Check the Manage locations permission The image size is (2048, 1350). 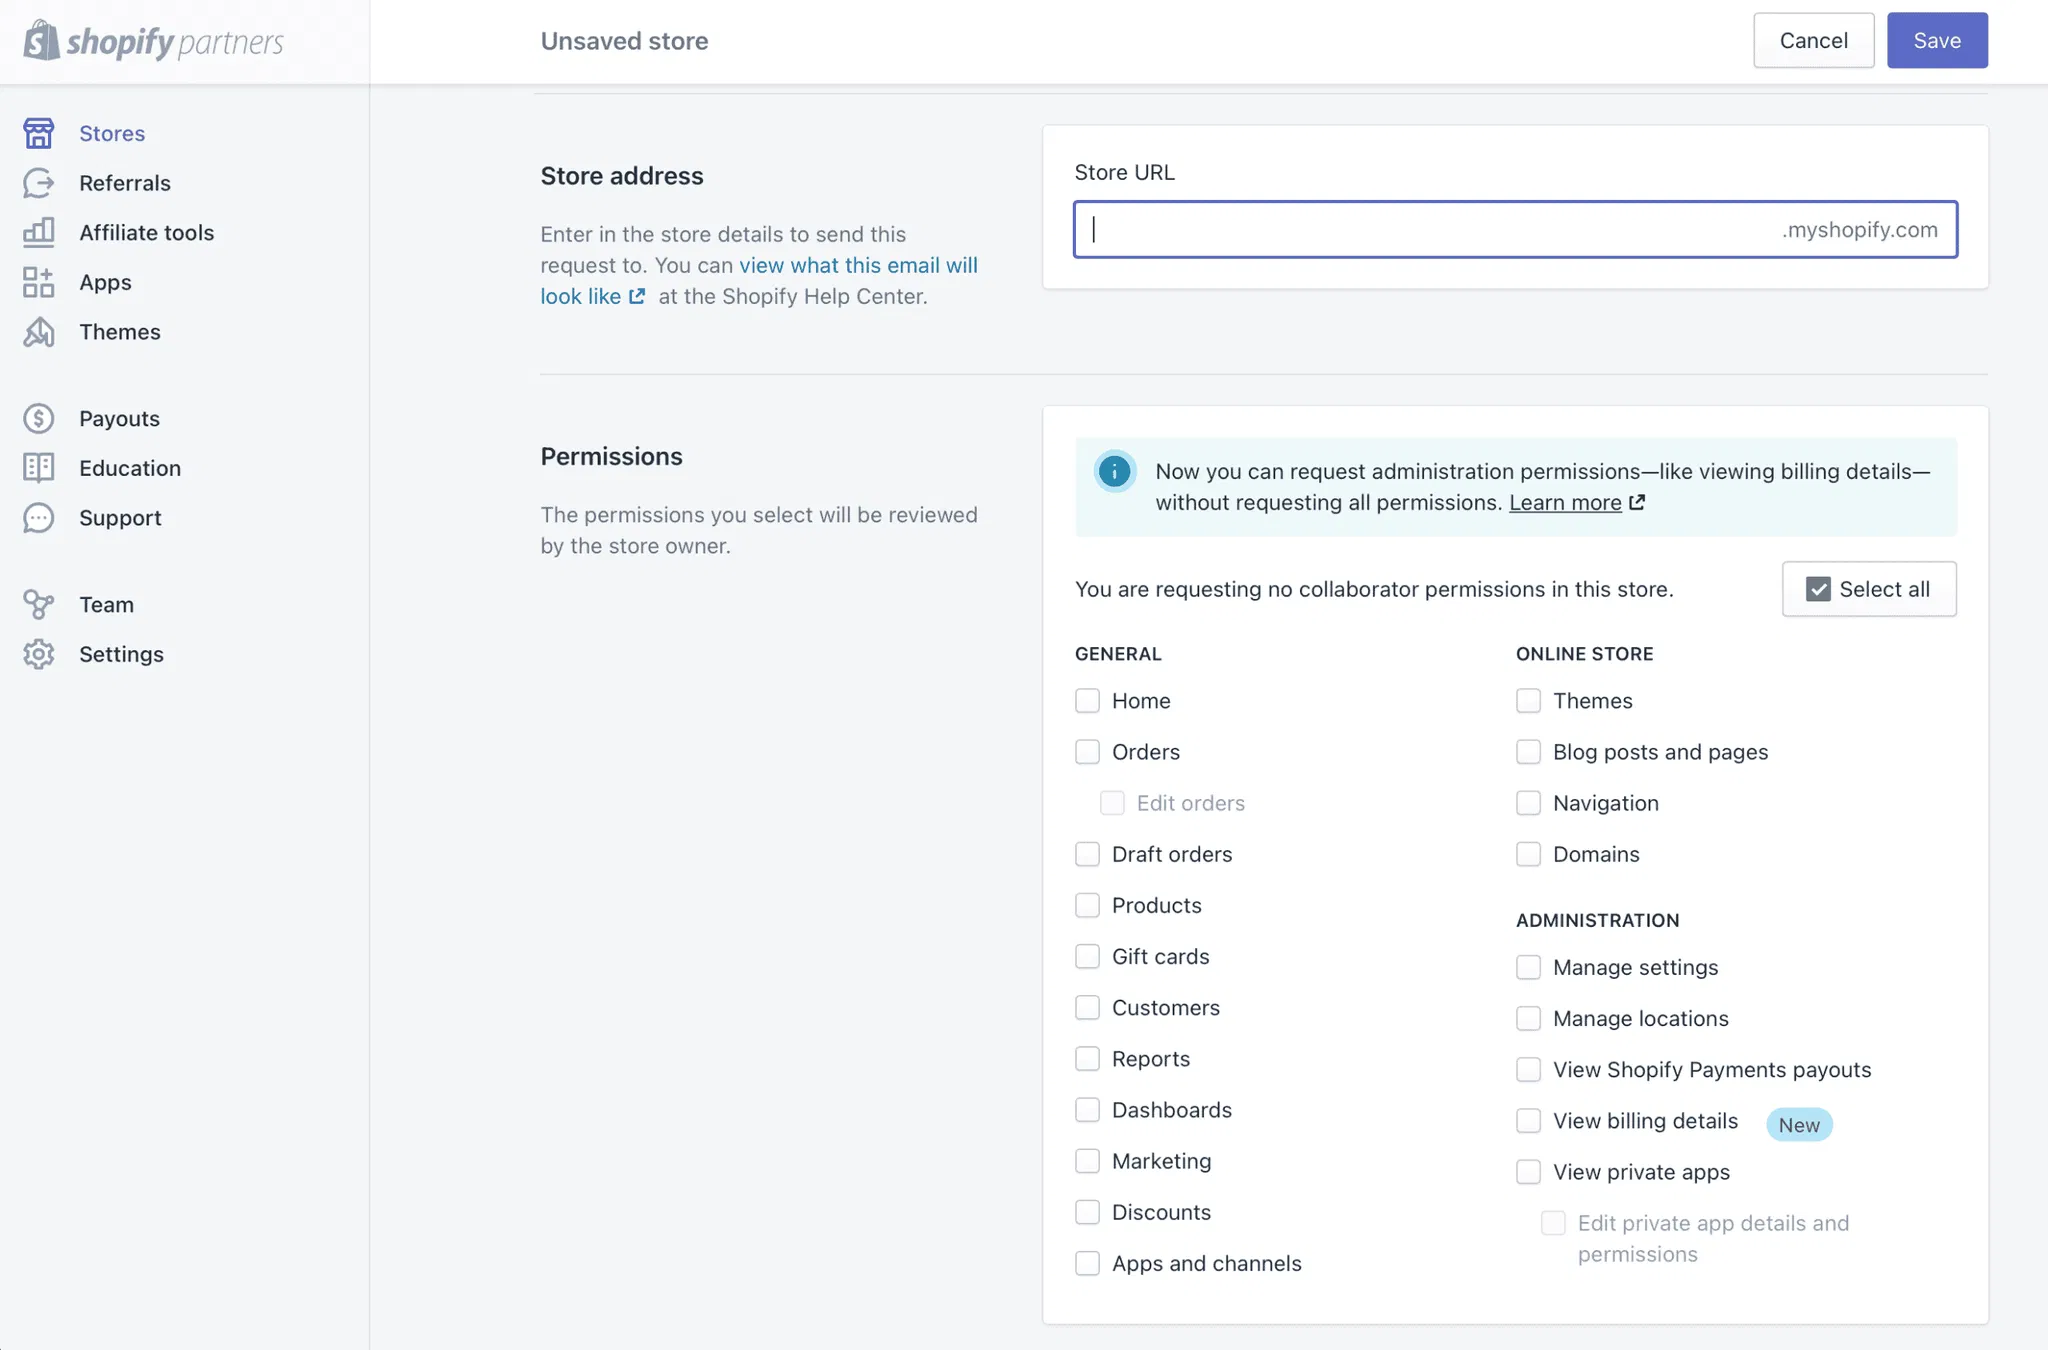pyautogui.click(x=1528, y=1018)
